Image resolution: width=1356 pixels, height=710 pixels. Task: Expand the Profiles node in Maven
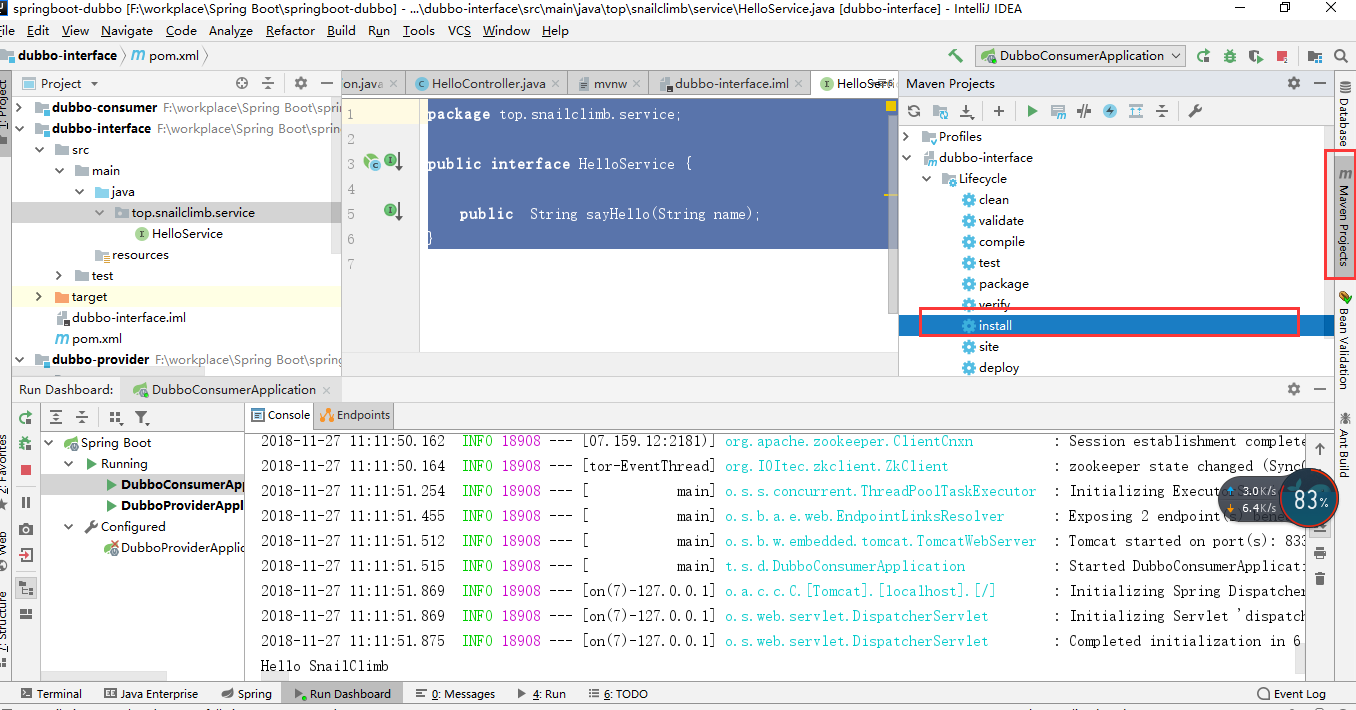click(907, 136)
